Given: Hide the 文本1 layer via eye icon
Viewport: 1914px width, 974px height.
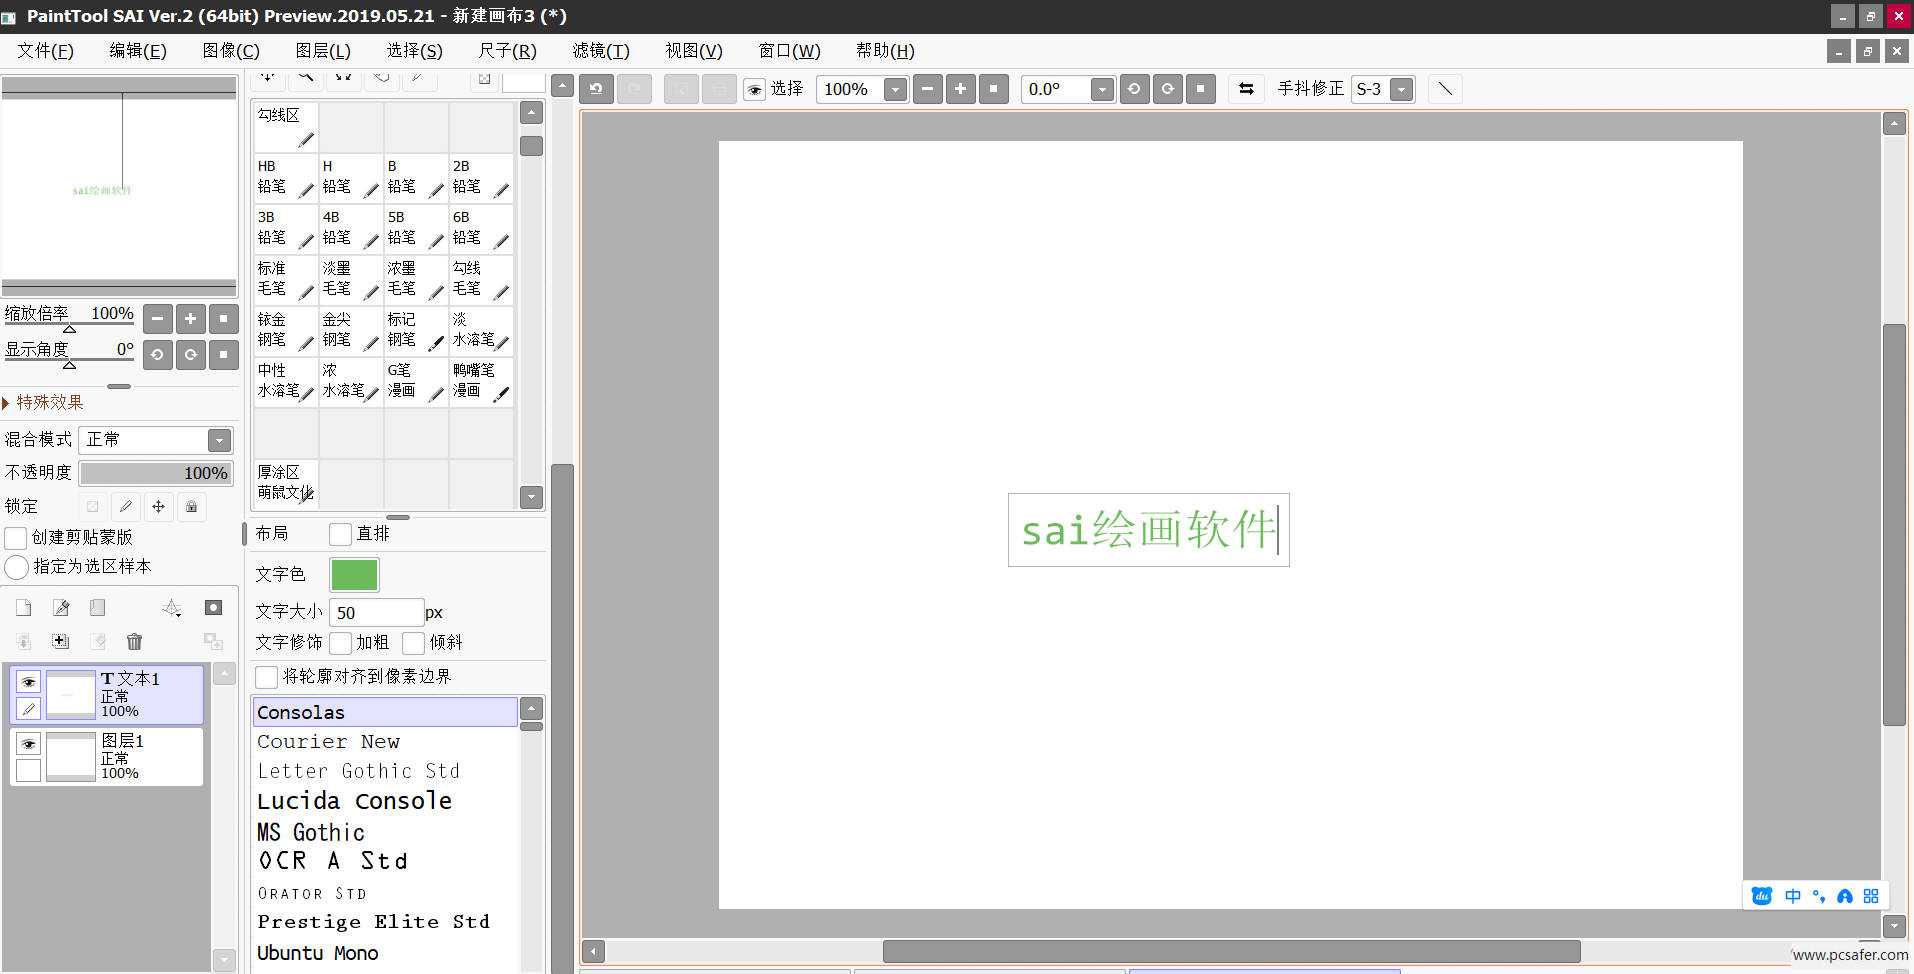Looking at the screenshot, I should [x=28, y=682].
